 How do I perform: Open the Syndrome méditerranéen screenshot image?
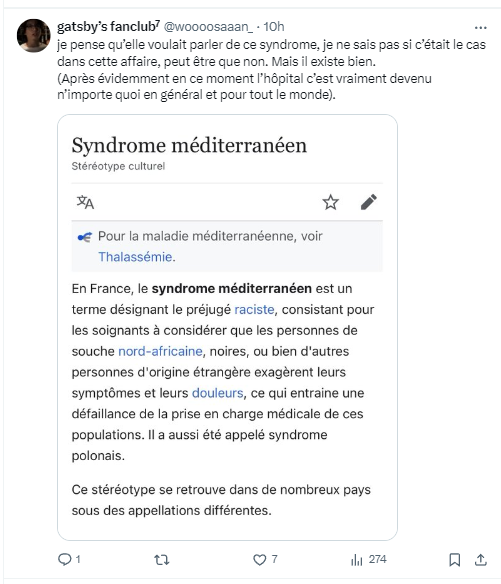click(227, 327)
